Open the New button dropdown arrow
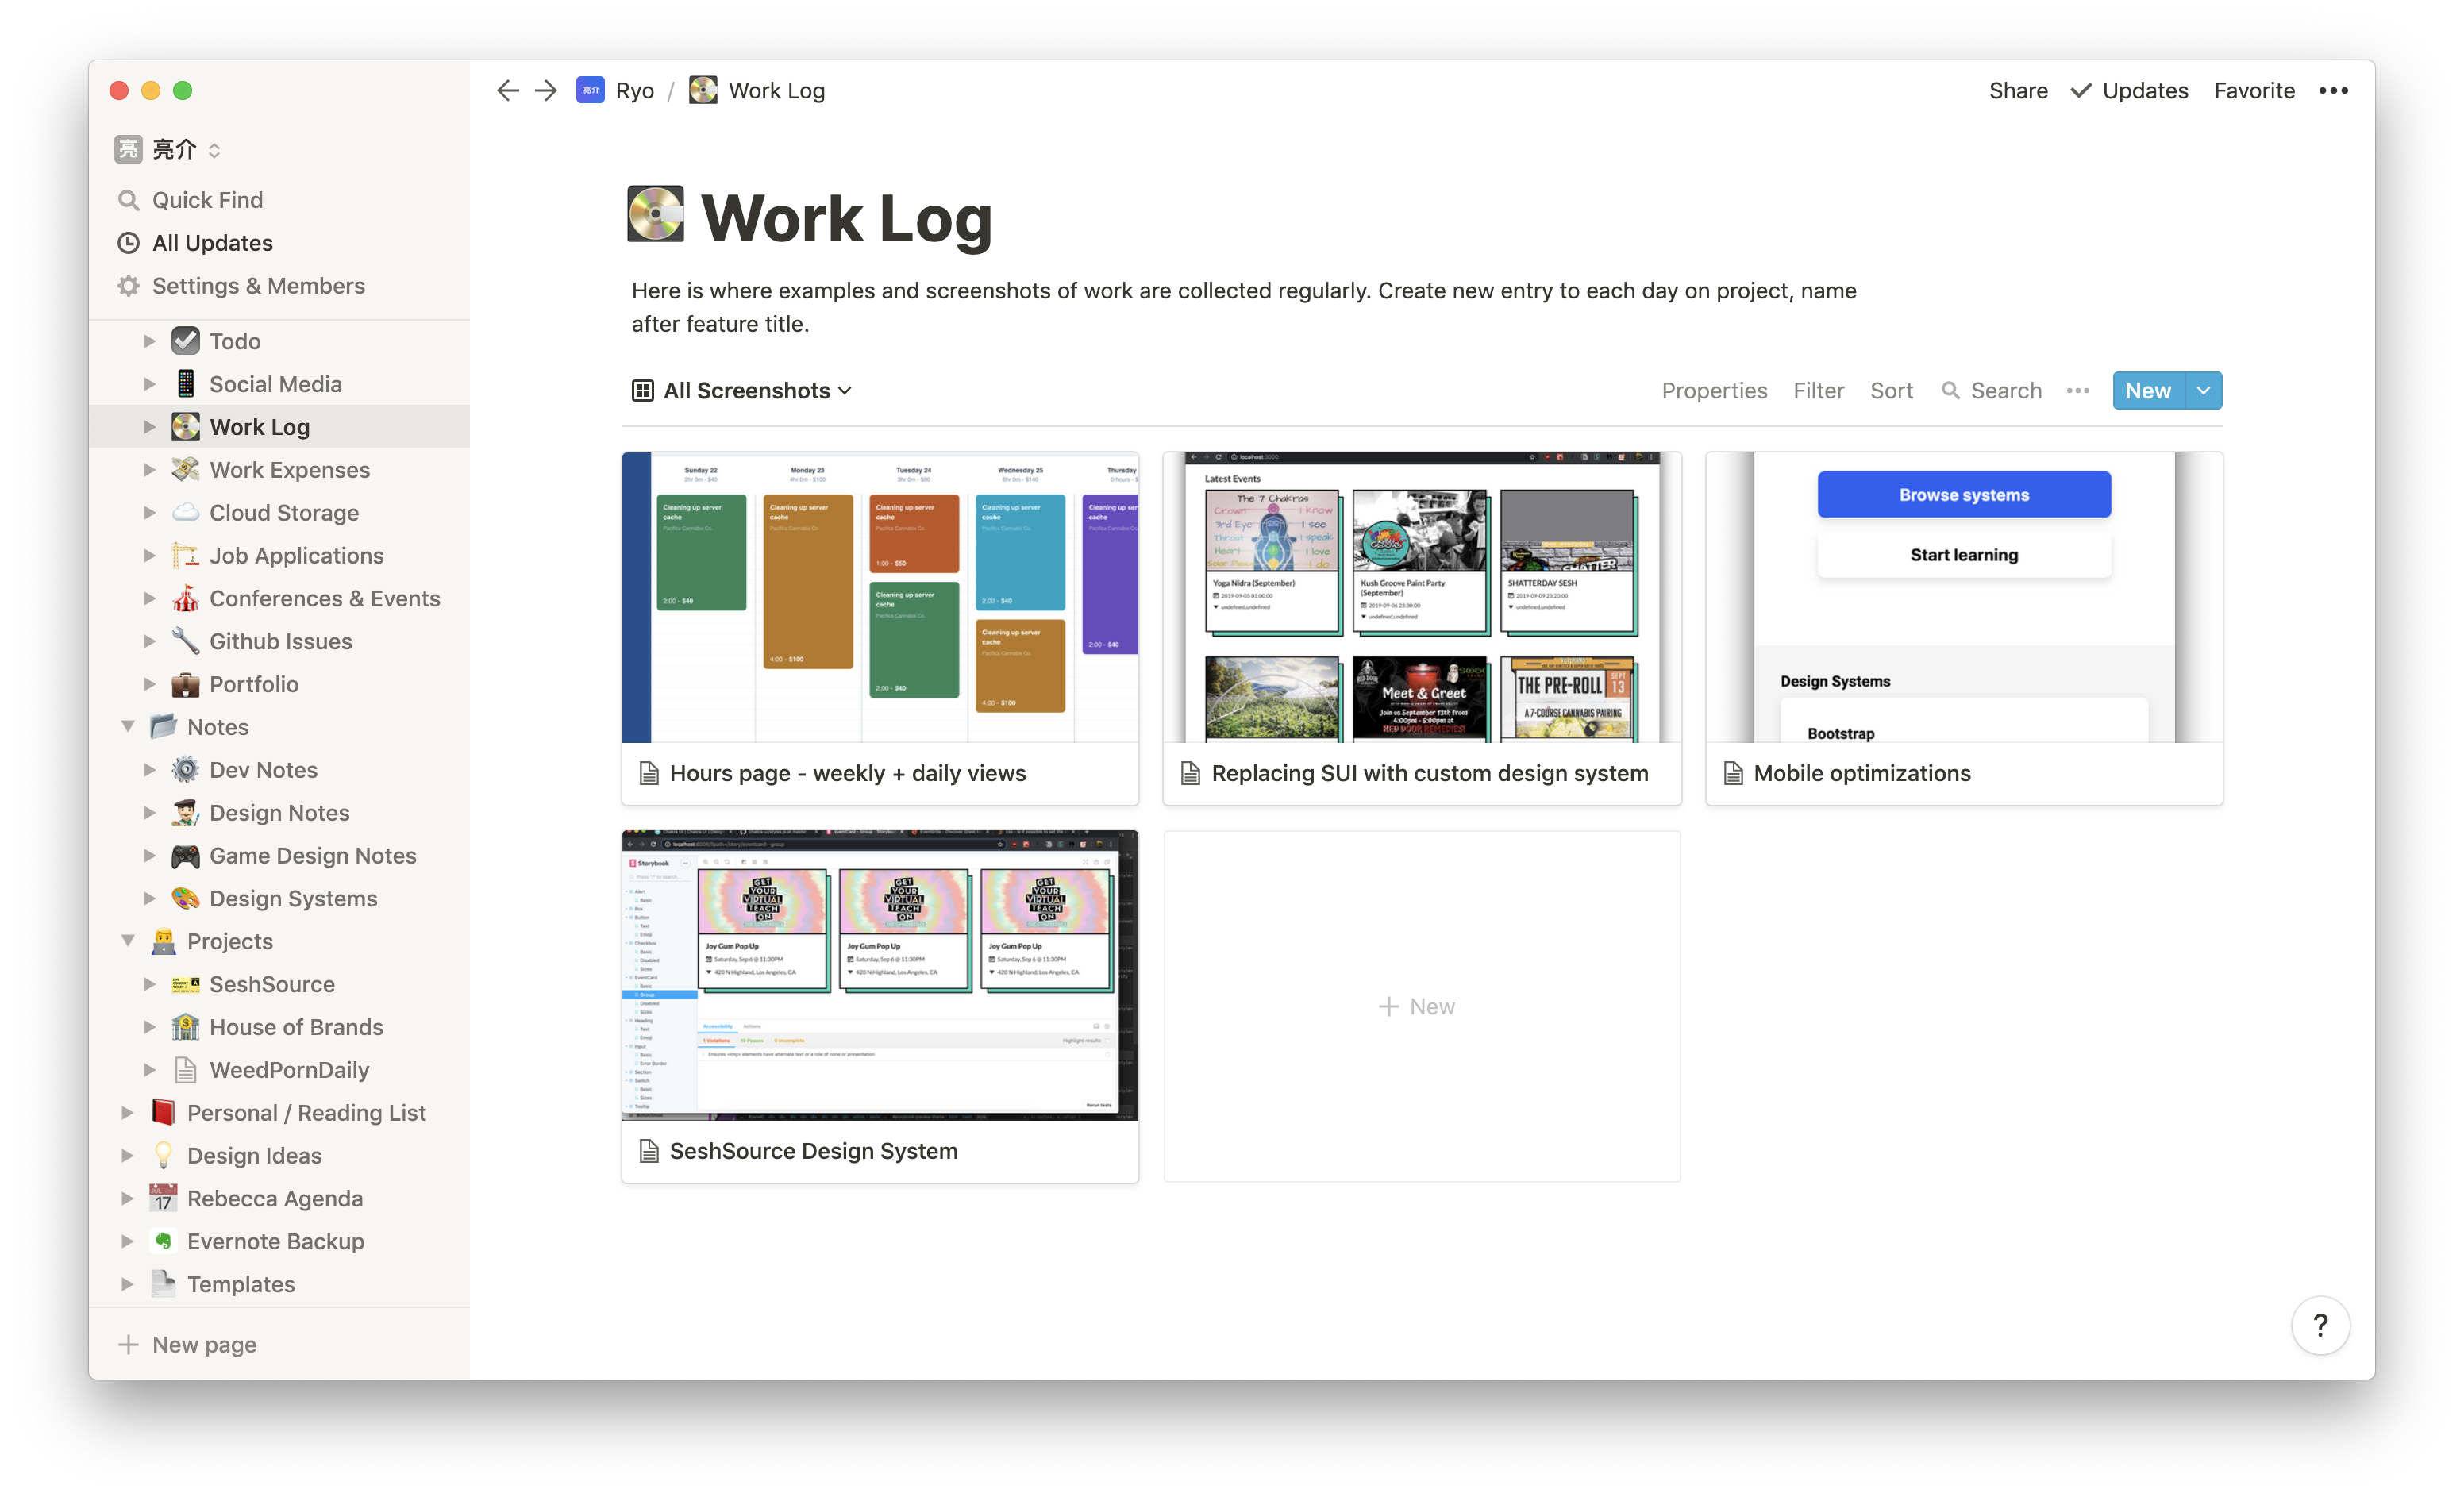Viewport: 2464px width, 1497px height. click(2204, 390)
